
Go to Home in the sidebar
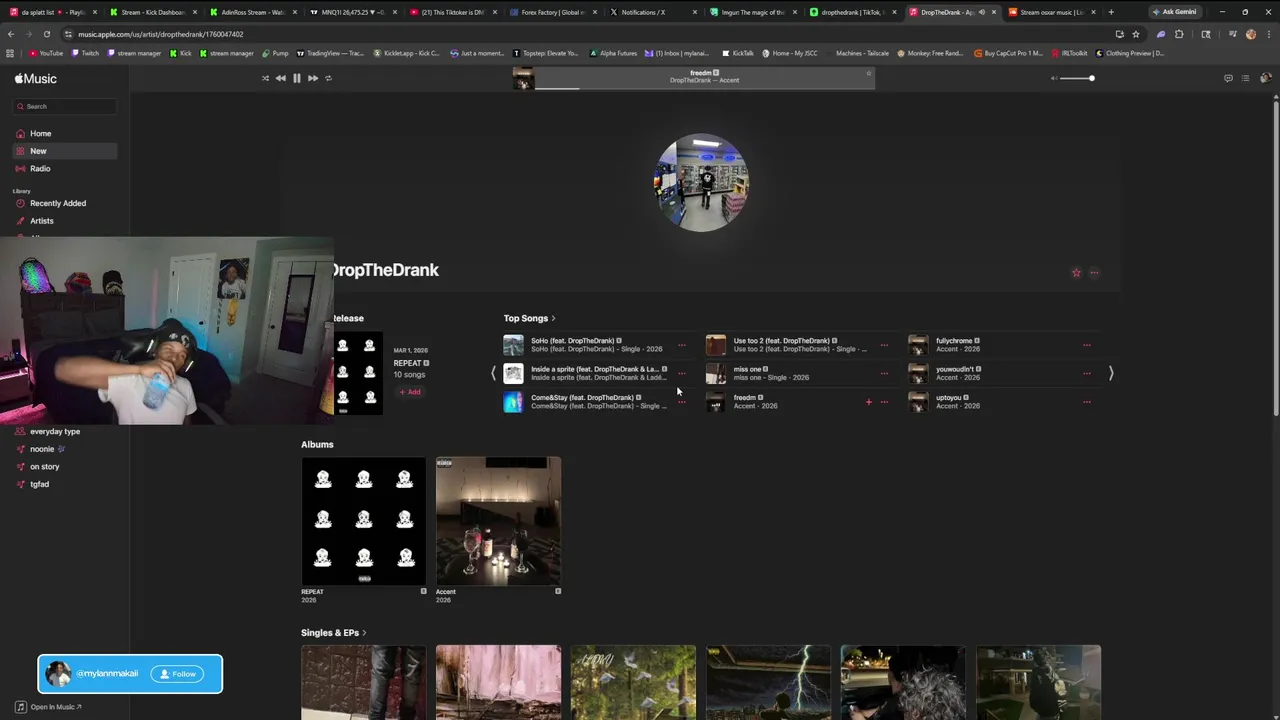tap(65, 133)
